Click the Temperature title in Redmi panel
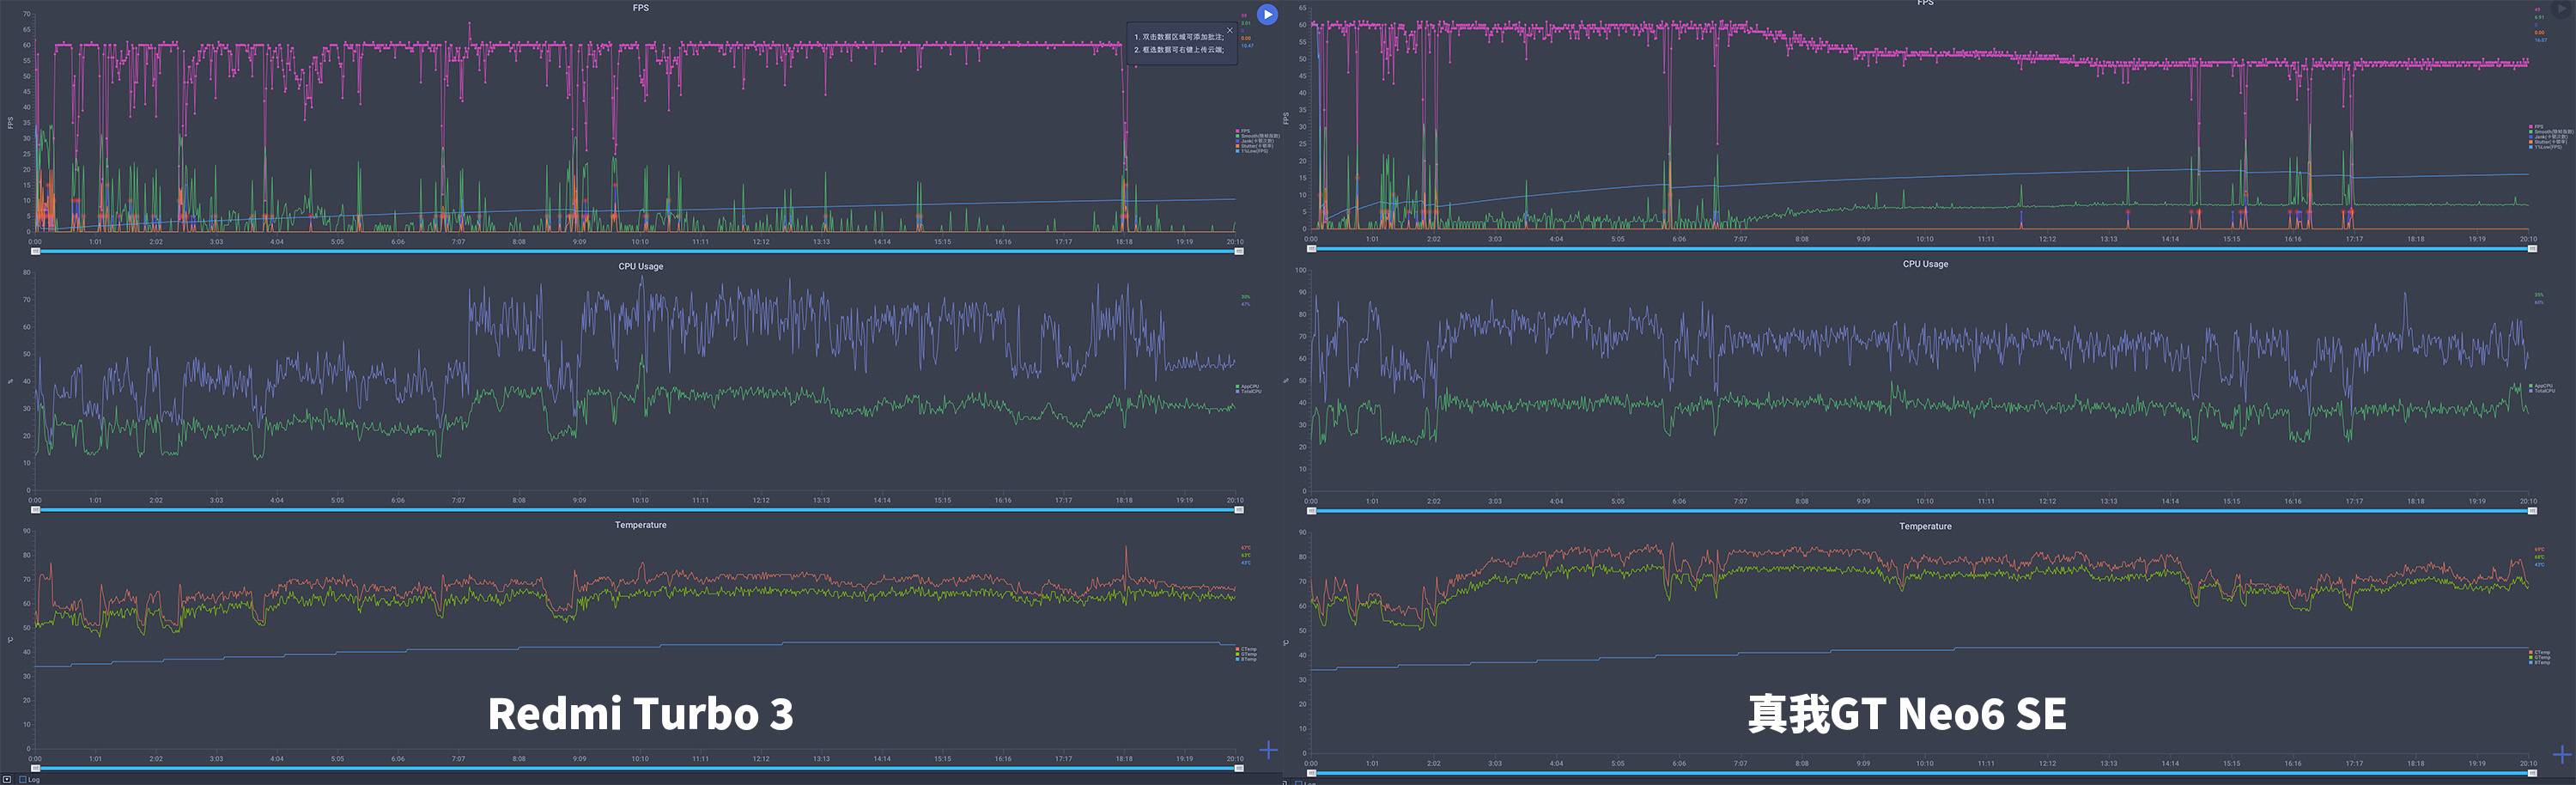Image resolution: width=2576 pixels, height=785 pixels. [x=641, y=525]
